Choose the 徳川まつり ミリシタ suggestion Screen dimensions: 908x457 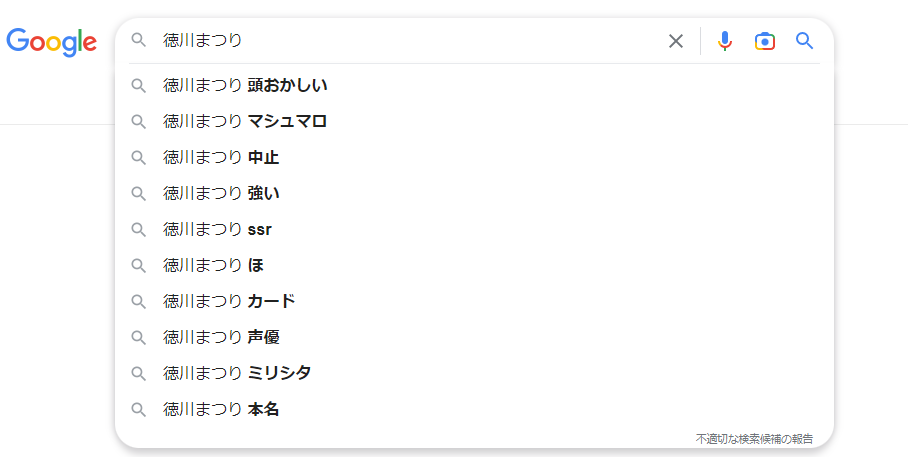pos(474,373)
